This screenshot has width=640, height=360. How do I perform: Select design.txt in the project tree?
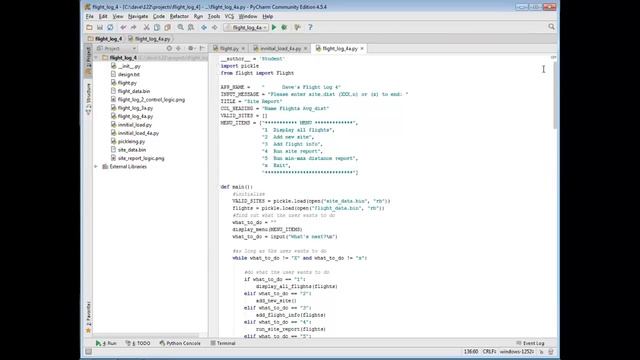(x=129, y=74)
